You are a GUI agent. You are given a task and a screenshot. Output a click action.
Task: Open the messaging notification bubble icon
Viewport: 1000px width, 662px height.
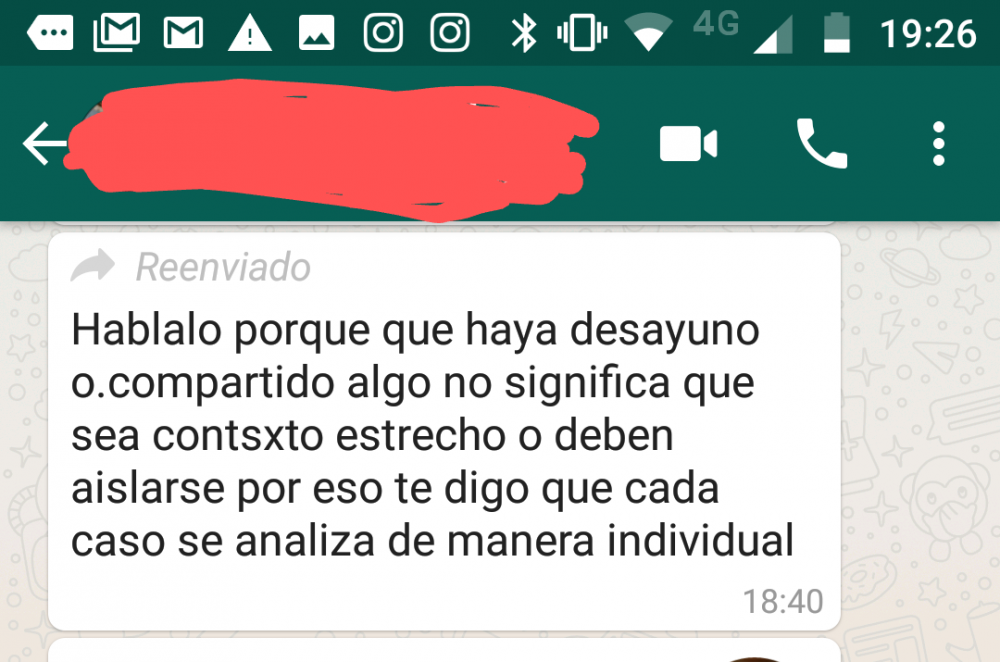click(50, 33)
